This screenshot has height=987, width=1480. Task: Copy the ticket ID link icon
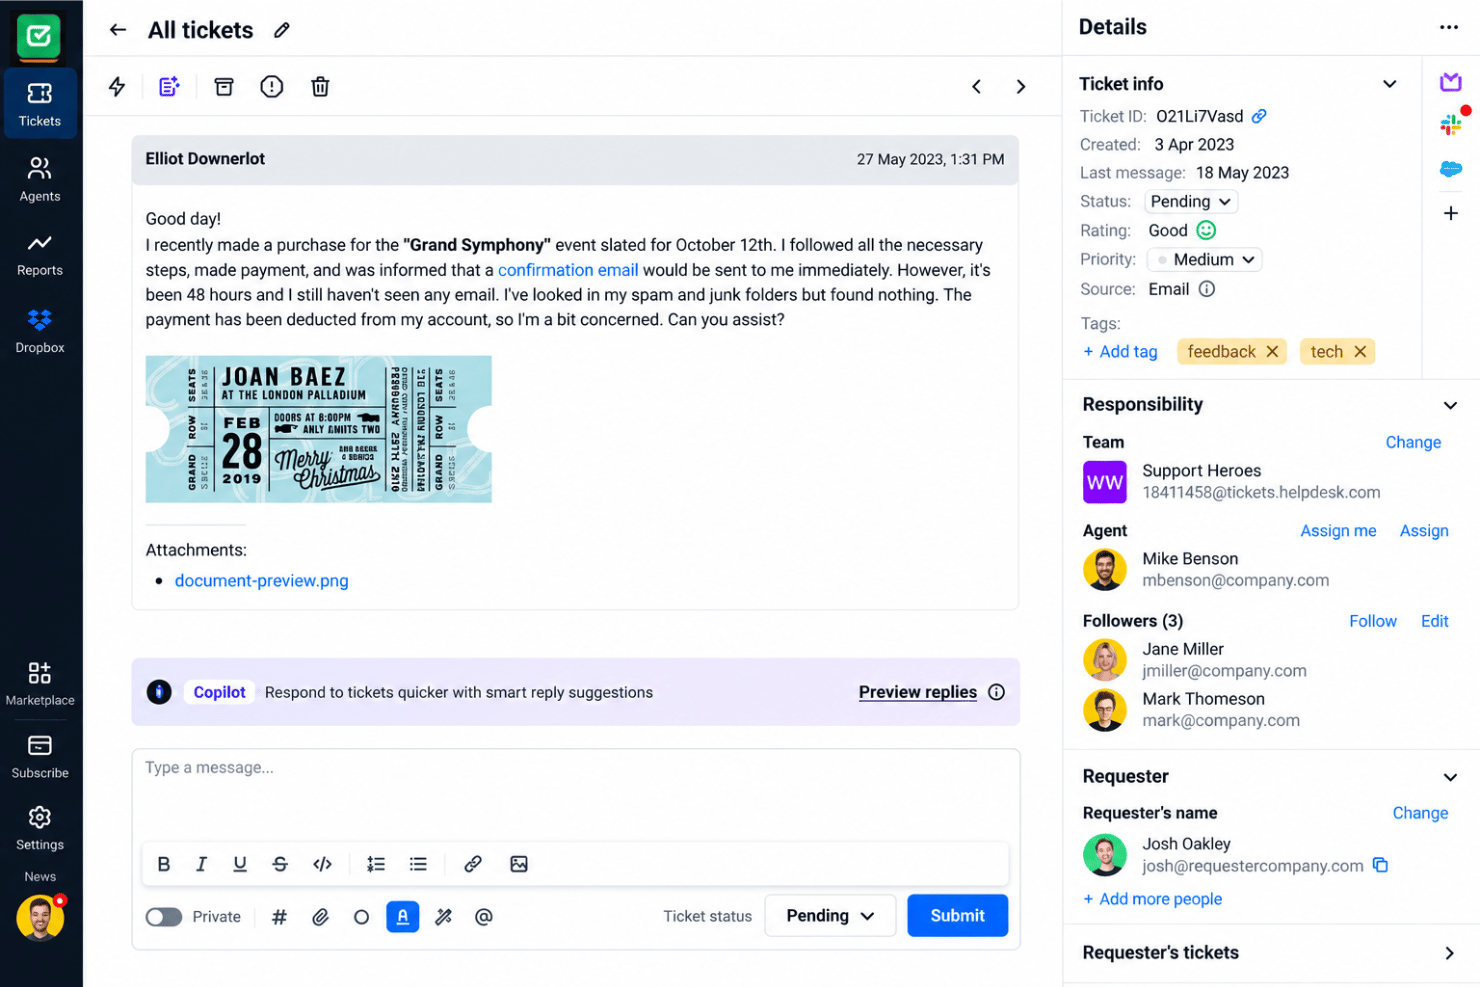click(x=1259, y=117)
